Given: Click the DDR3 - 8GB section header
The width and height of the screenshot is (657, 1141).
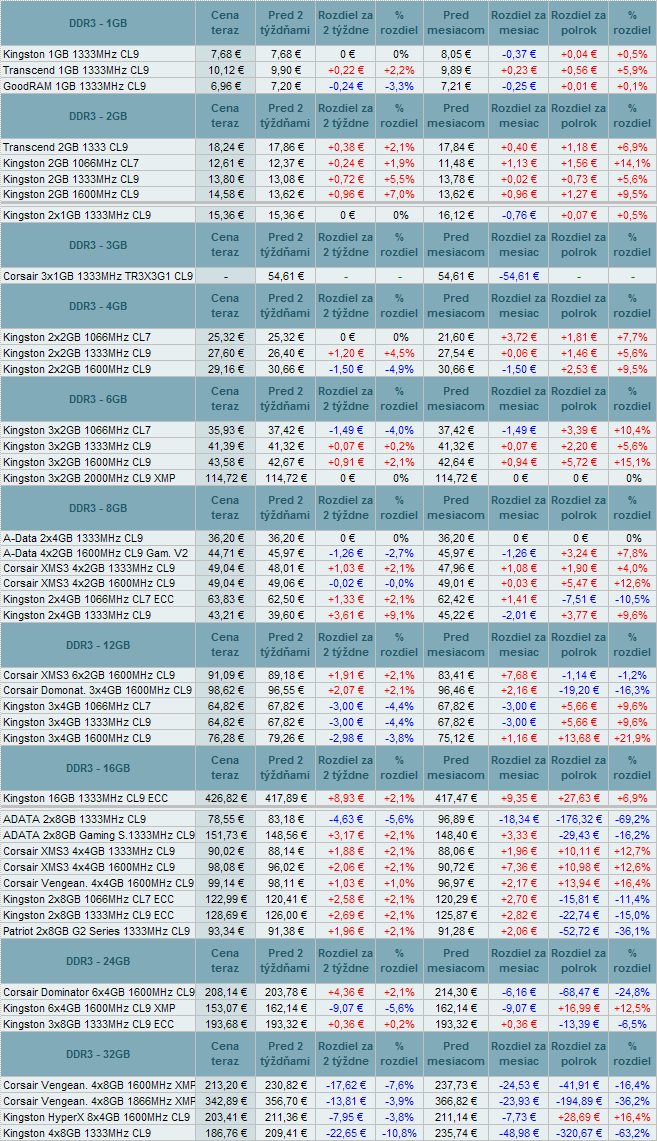Looking at the screenshot, I should point(97,508).
